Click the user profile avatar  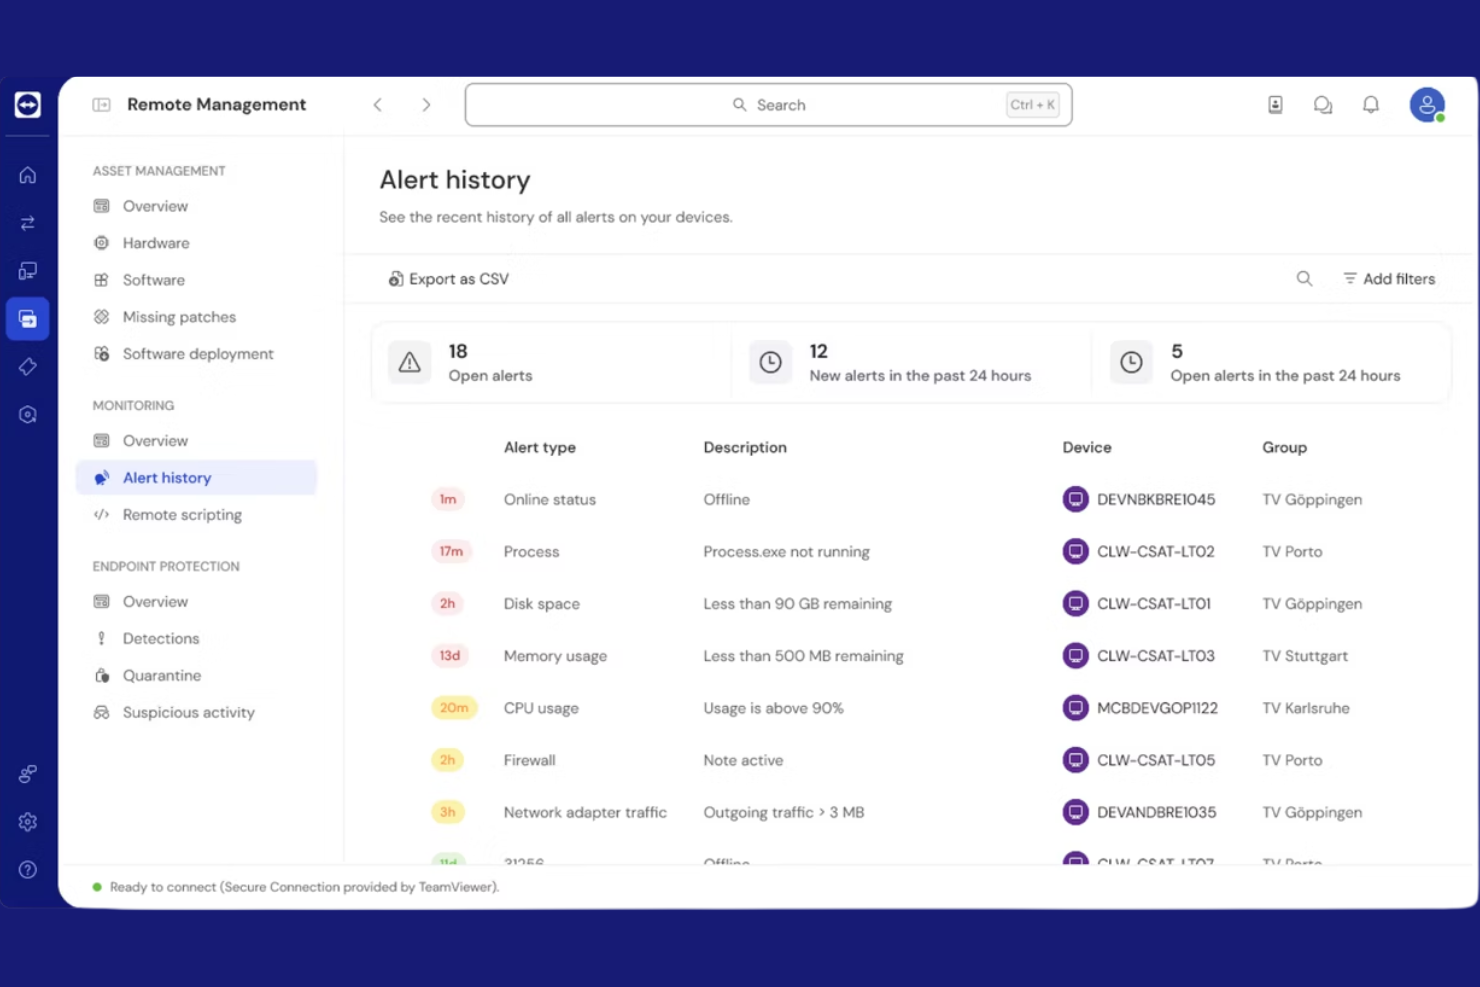[x=1427, y=105]
